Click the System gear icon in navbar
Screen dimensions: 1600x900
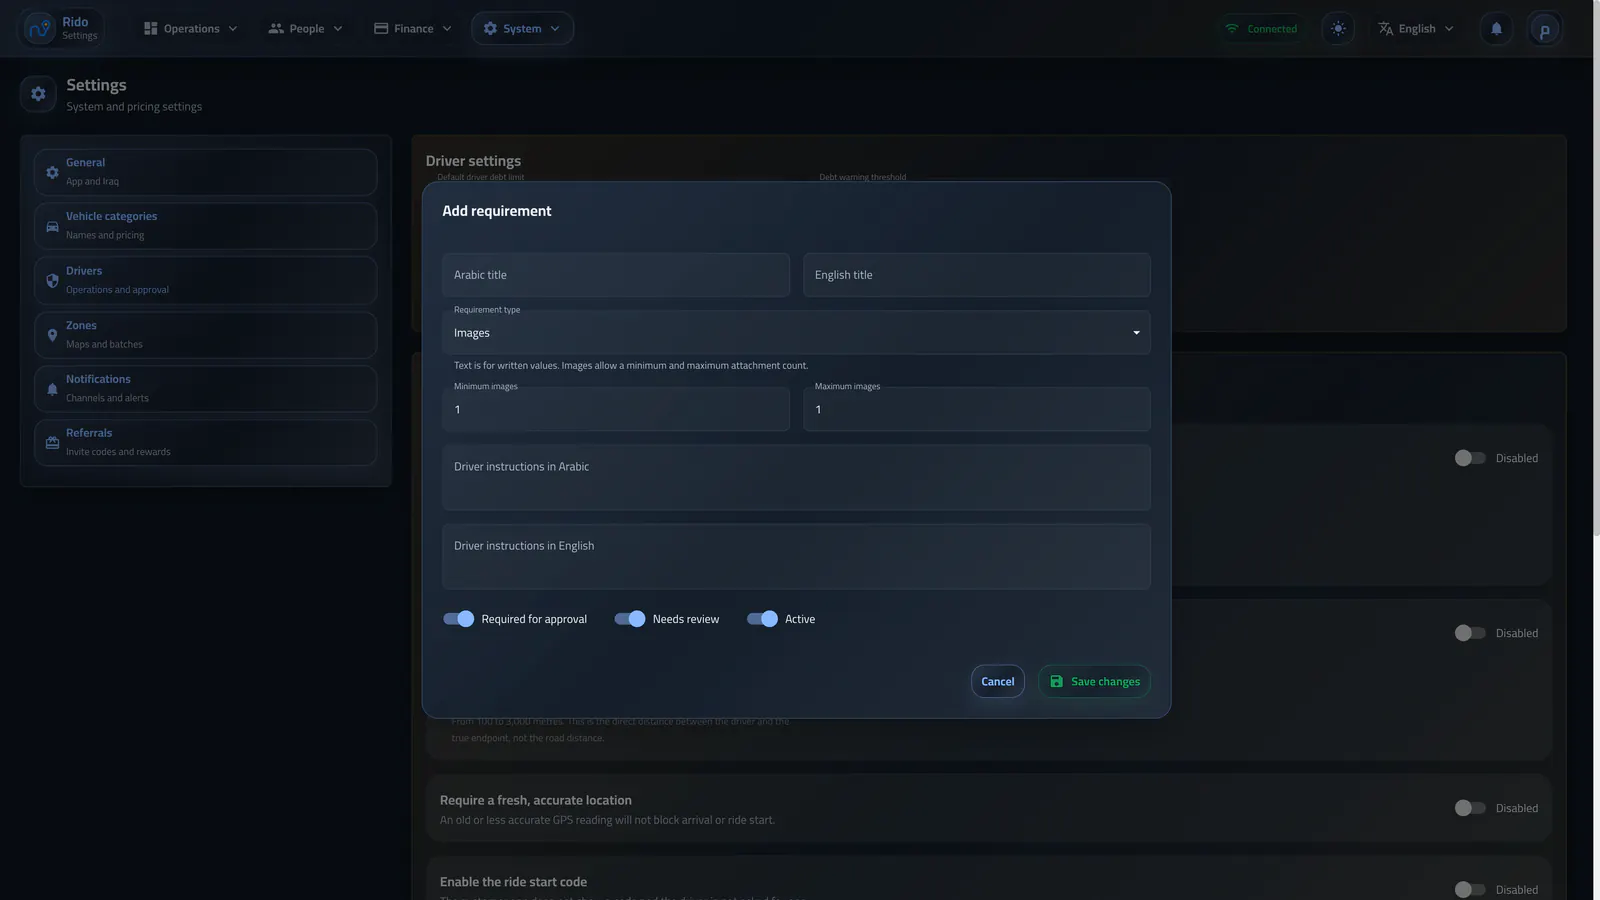[490, 29]
